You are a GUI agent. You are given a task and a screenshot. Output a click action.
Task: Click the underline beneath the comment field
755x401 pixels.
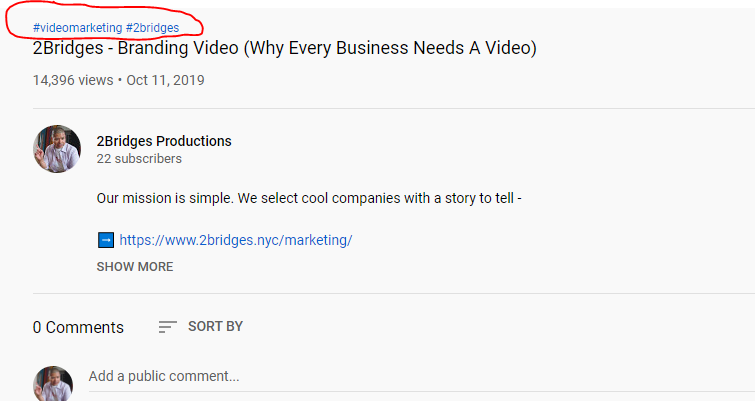422,391
